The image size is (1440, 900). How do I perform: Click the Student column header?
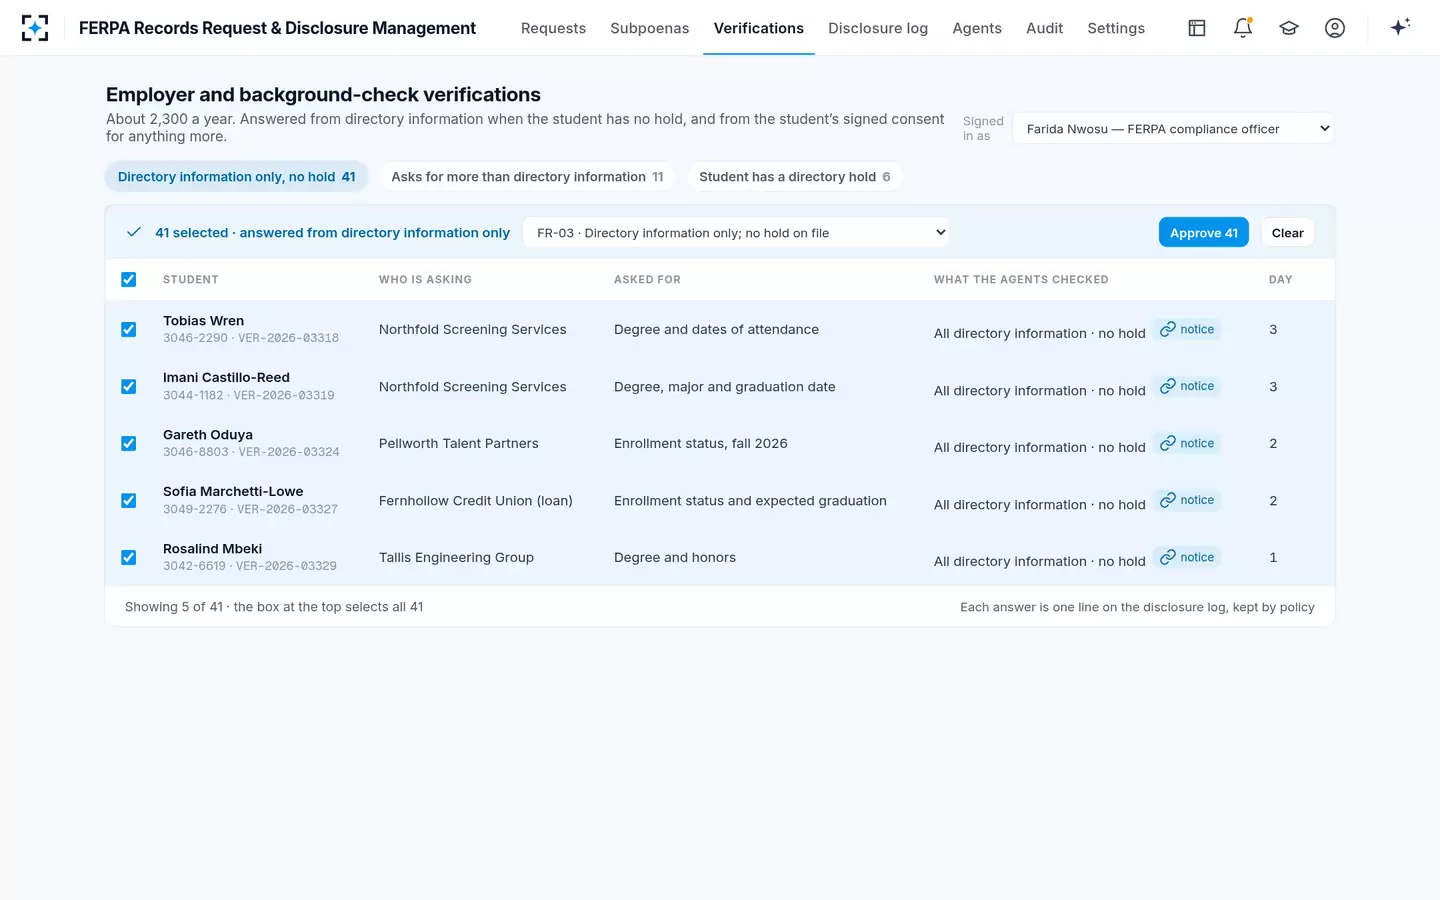[x=190, y=280]
